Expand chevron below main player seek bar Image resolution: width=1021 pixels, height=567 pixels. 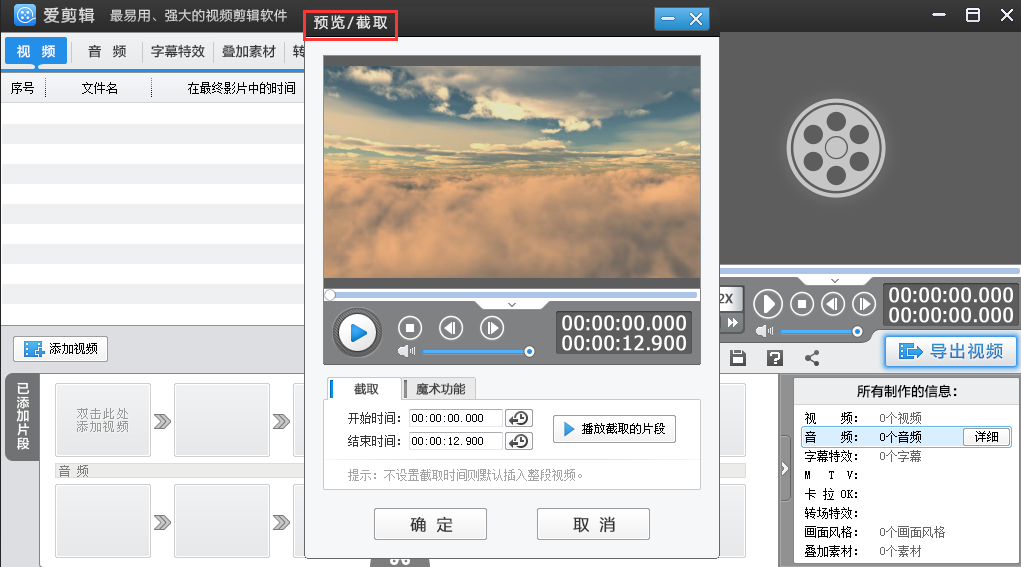coord(835,281)
